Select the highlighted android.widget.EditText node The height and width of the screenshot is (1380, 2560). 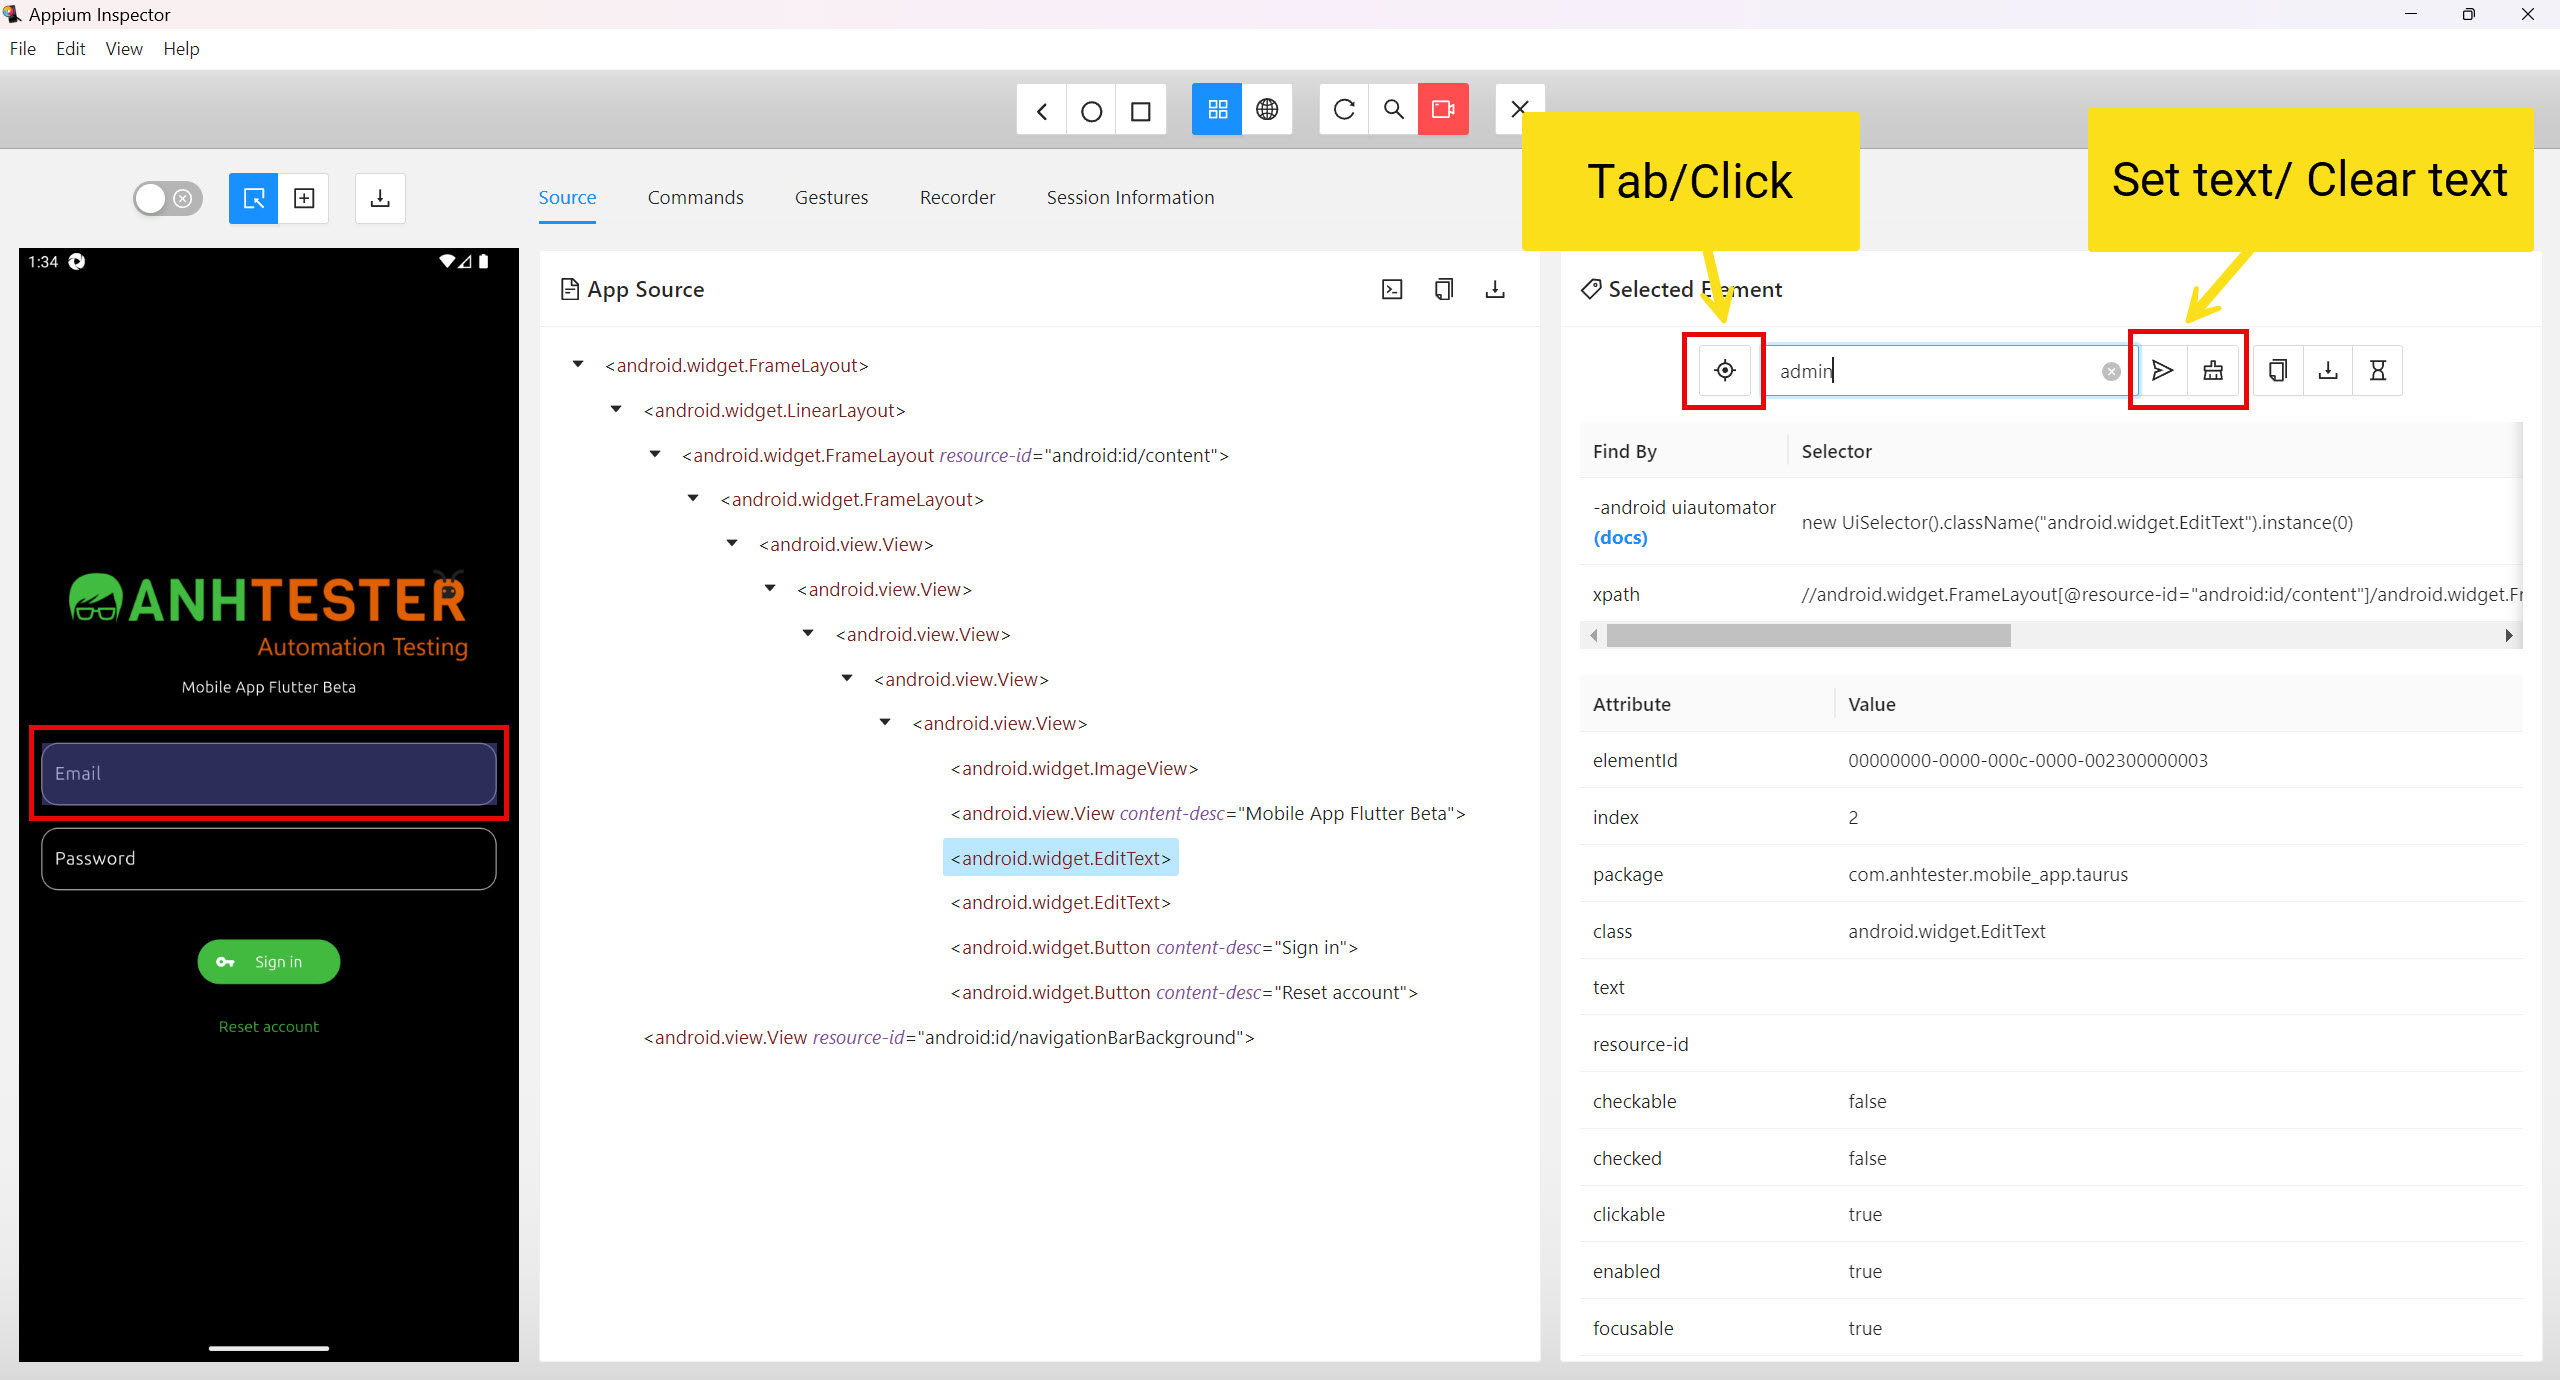[1060, 858]
